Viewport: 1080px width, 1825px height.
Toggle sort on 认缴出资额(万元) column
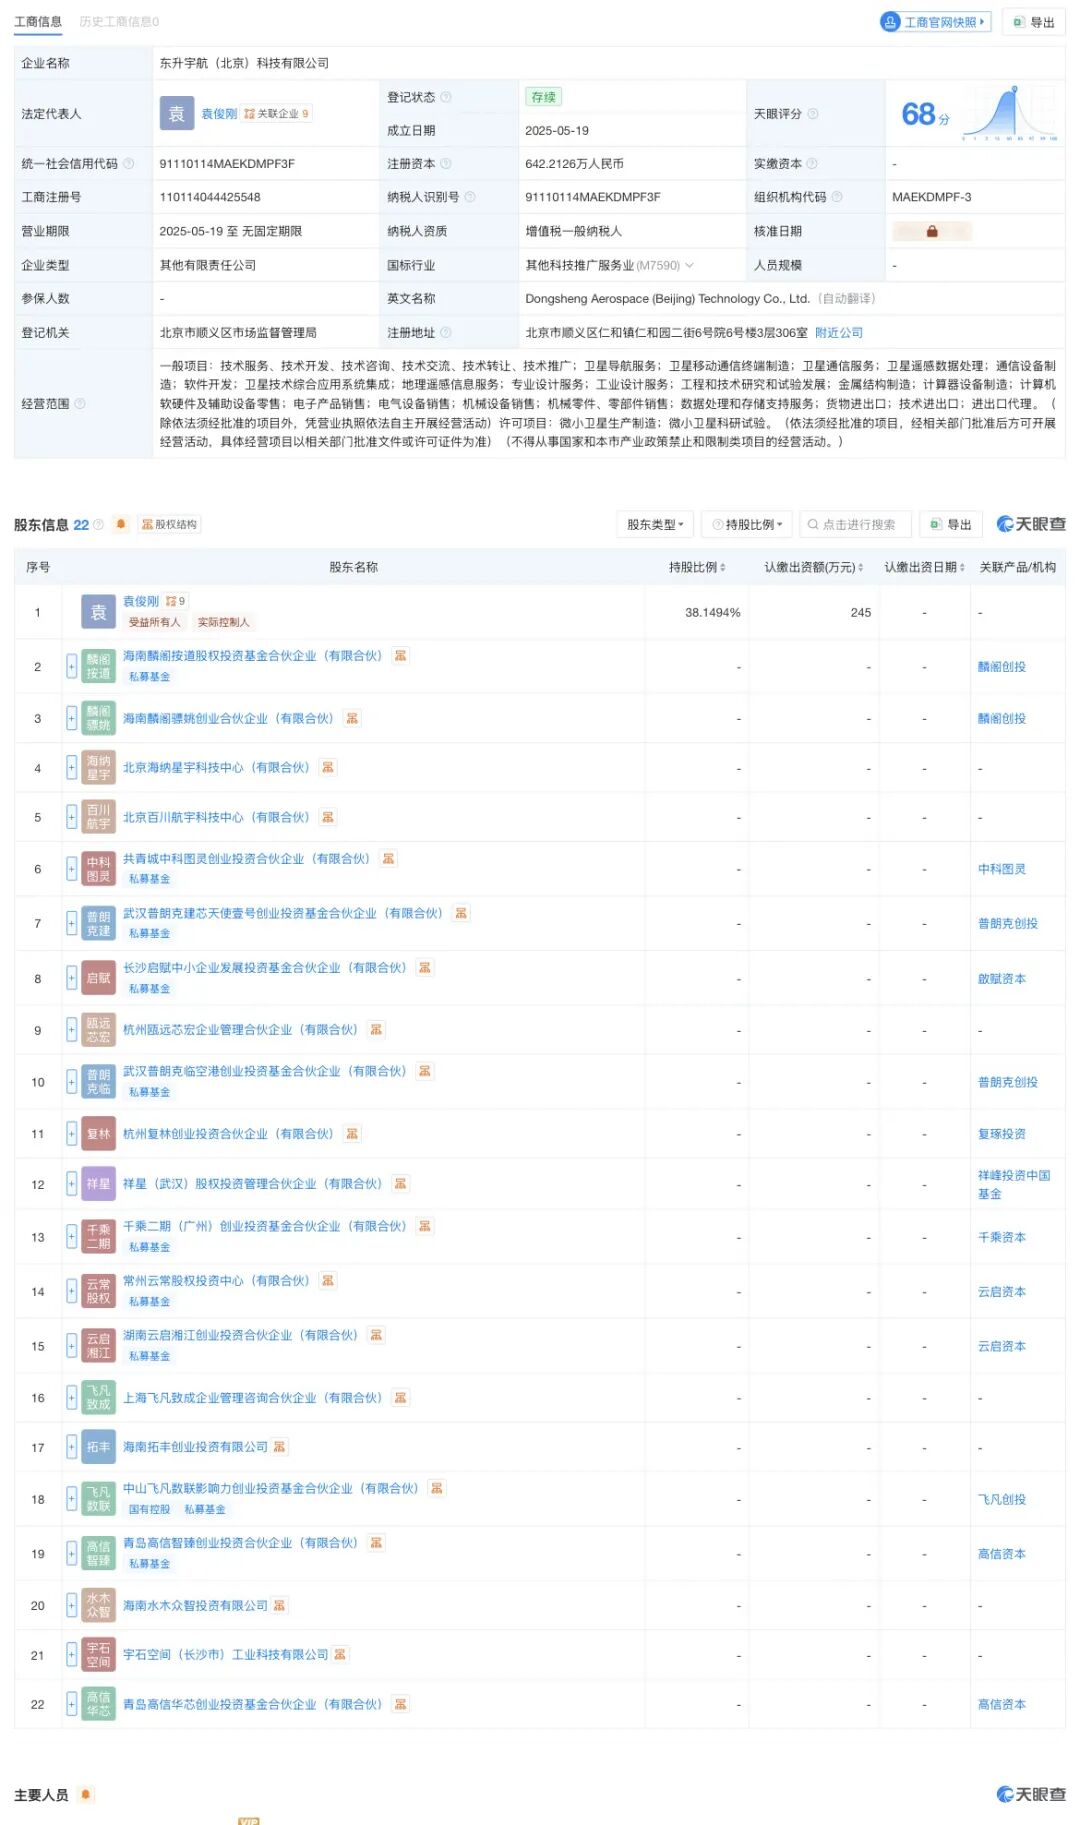862,567
